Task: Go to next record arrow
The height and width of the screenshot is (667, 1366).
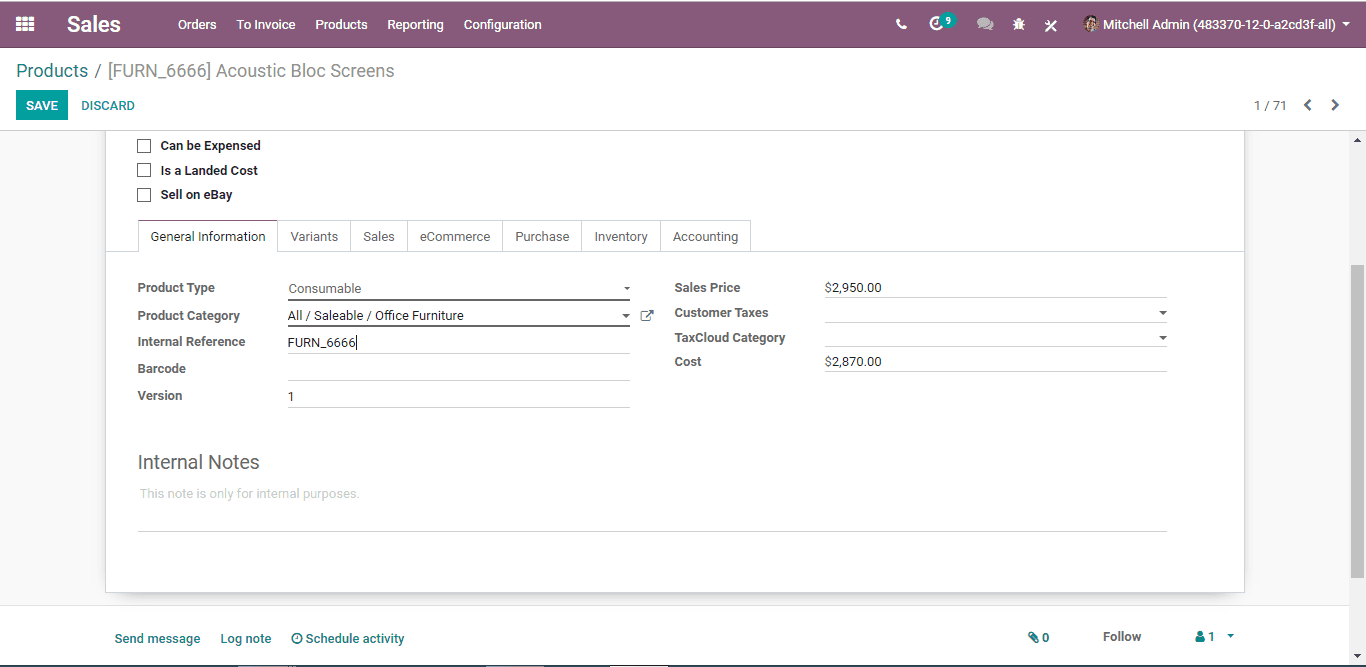Action: point(1335,105)
